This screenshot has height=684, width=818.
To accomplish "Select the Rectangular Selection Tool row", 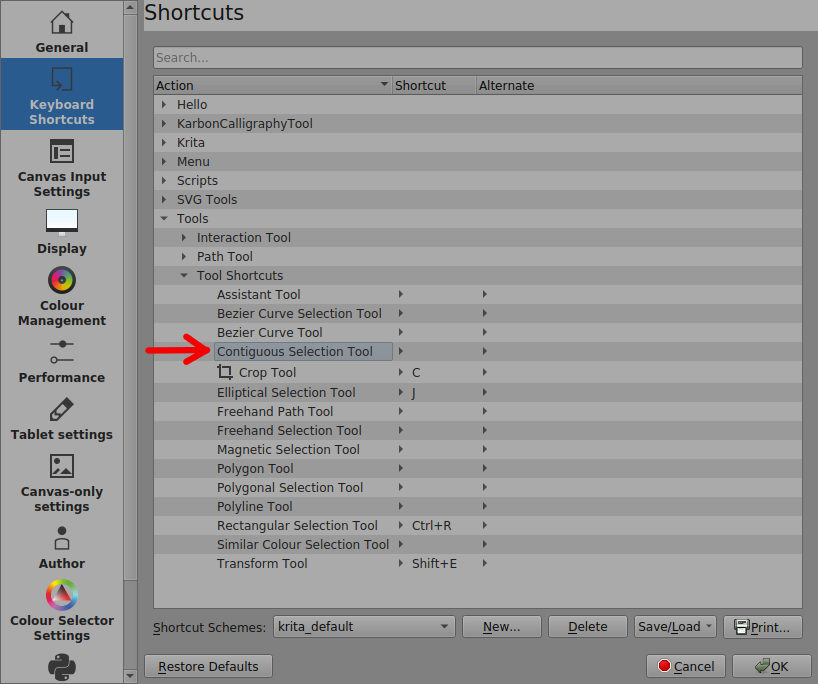I will [x=478, y=525].
